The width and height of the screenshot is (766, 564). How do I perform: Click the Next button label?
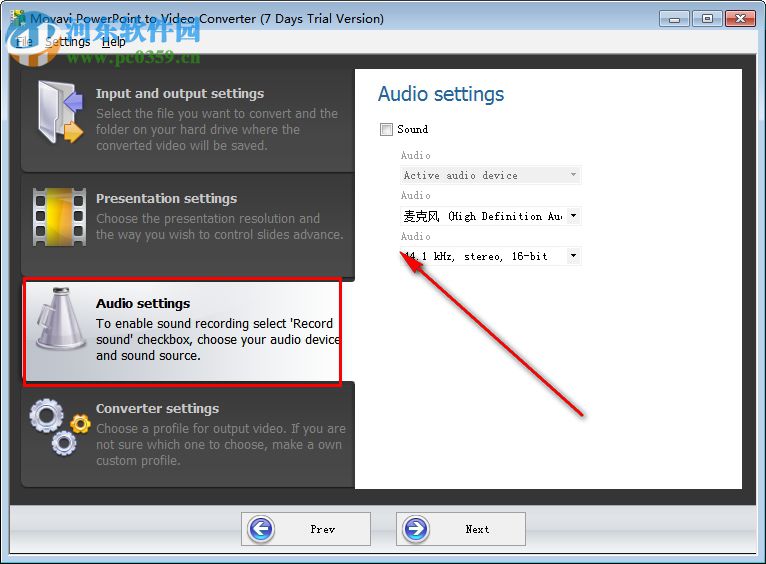pos(477,529)
